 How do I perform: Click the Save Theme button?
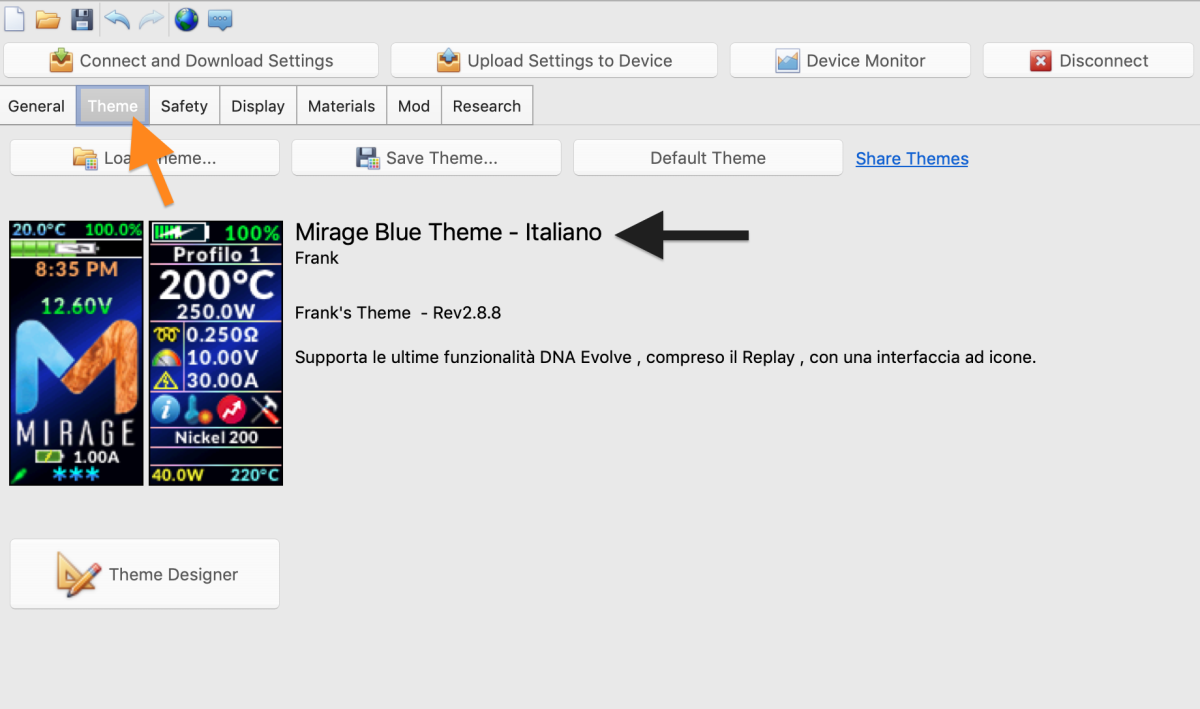(x=426, y=158)
